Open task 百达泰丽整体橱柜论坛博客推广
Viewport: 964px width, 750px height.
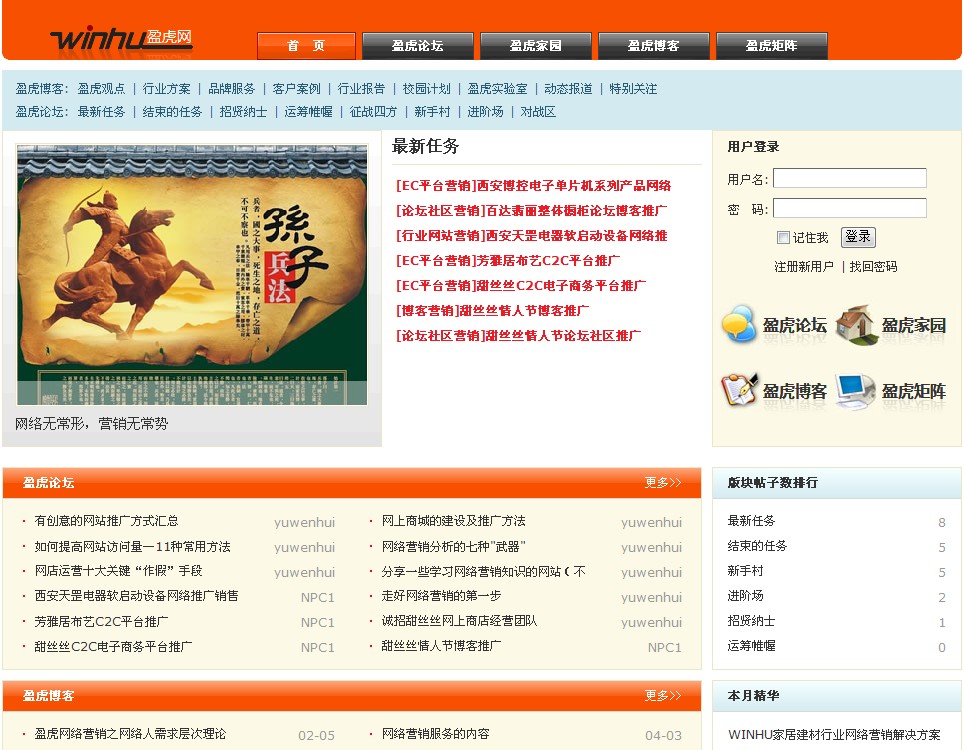(531, 211)
